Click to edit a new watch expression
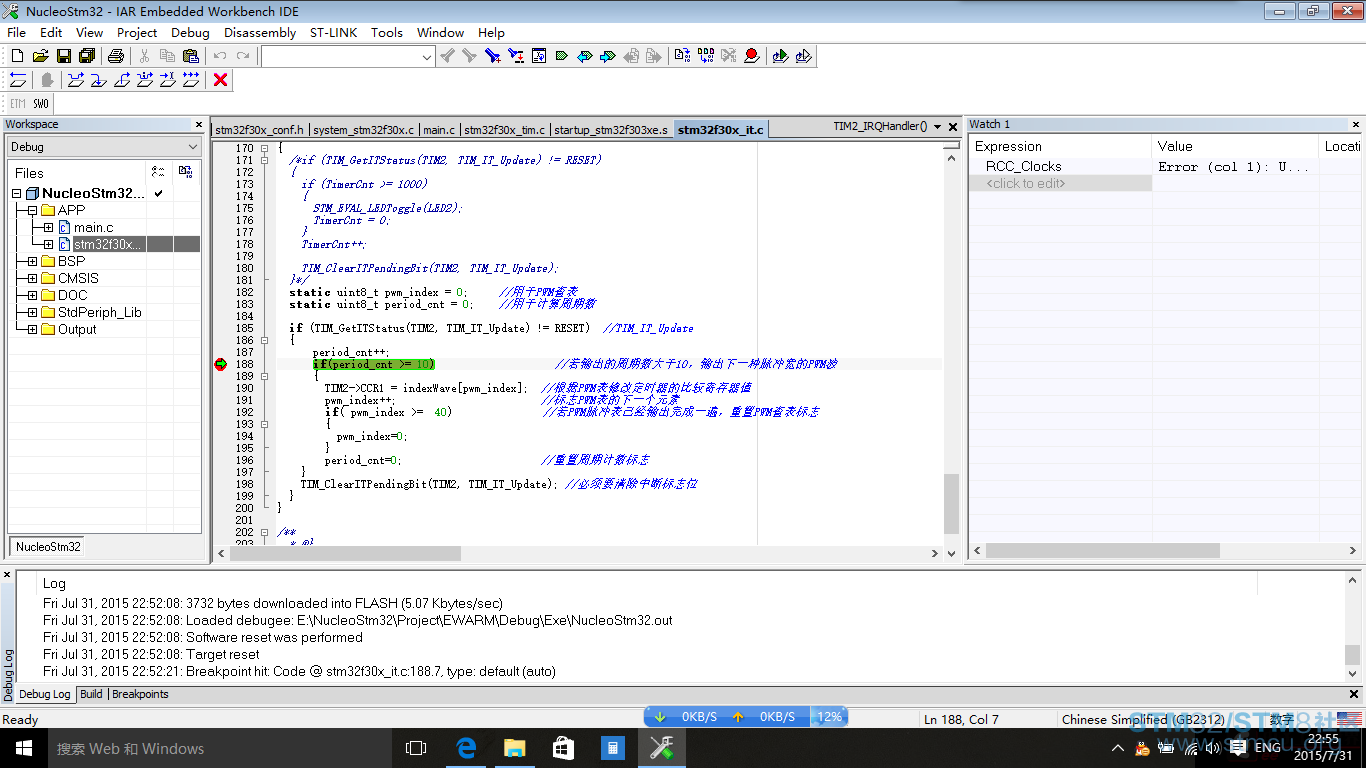 pyautogui.click(x=1060, y=183)
